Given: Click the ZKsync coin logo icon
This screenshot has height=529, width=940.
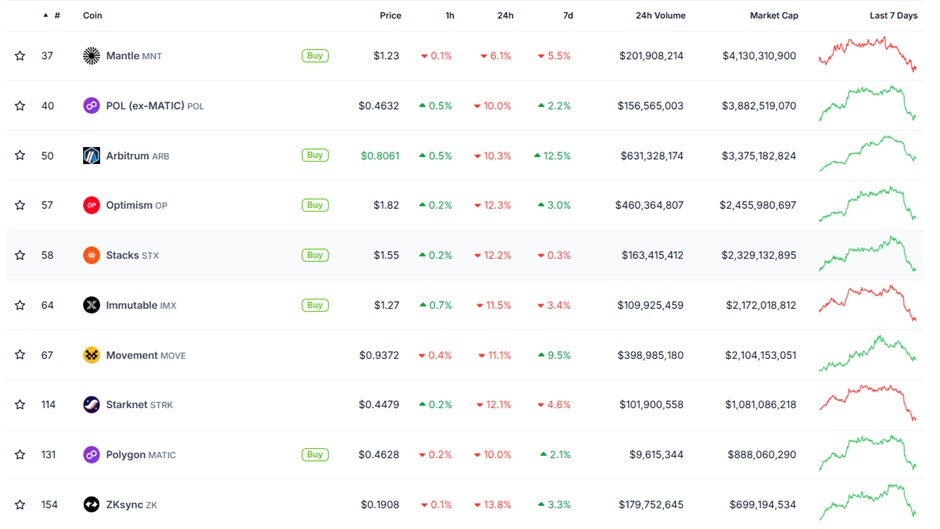Looking at the screenshot, I should click(91, 505).
